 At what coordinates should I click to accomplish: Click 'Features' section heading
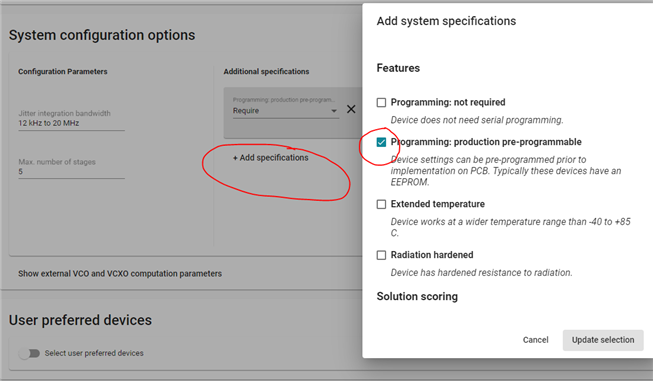pyautogui.click(x=398, y=68)
